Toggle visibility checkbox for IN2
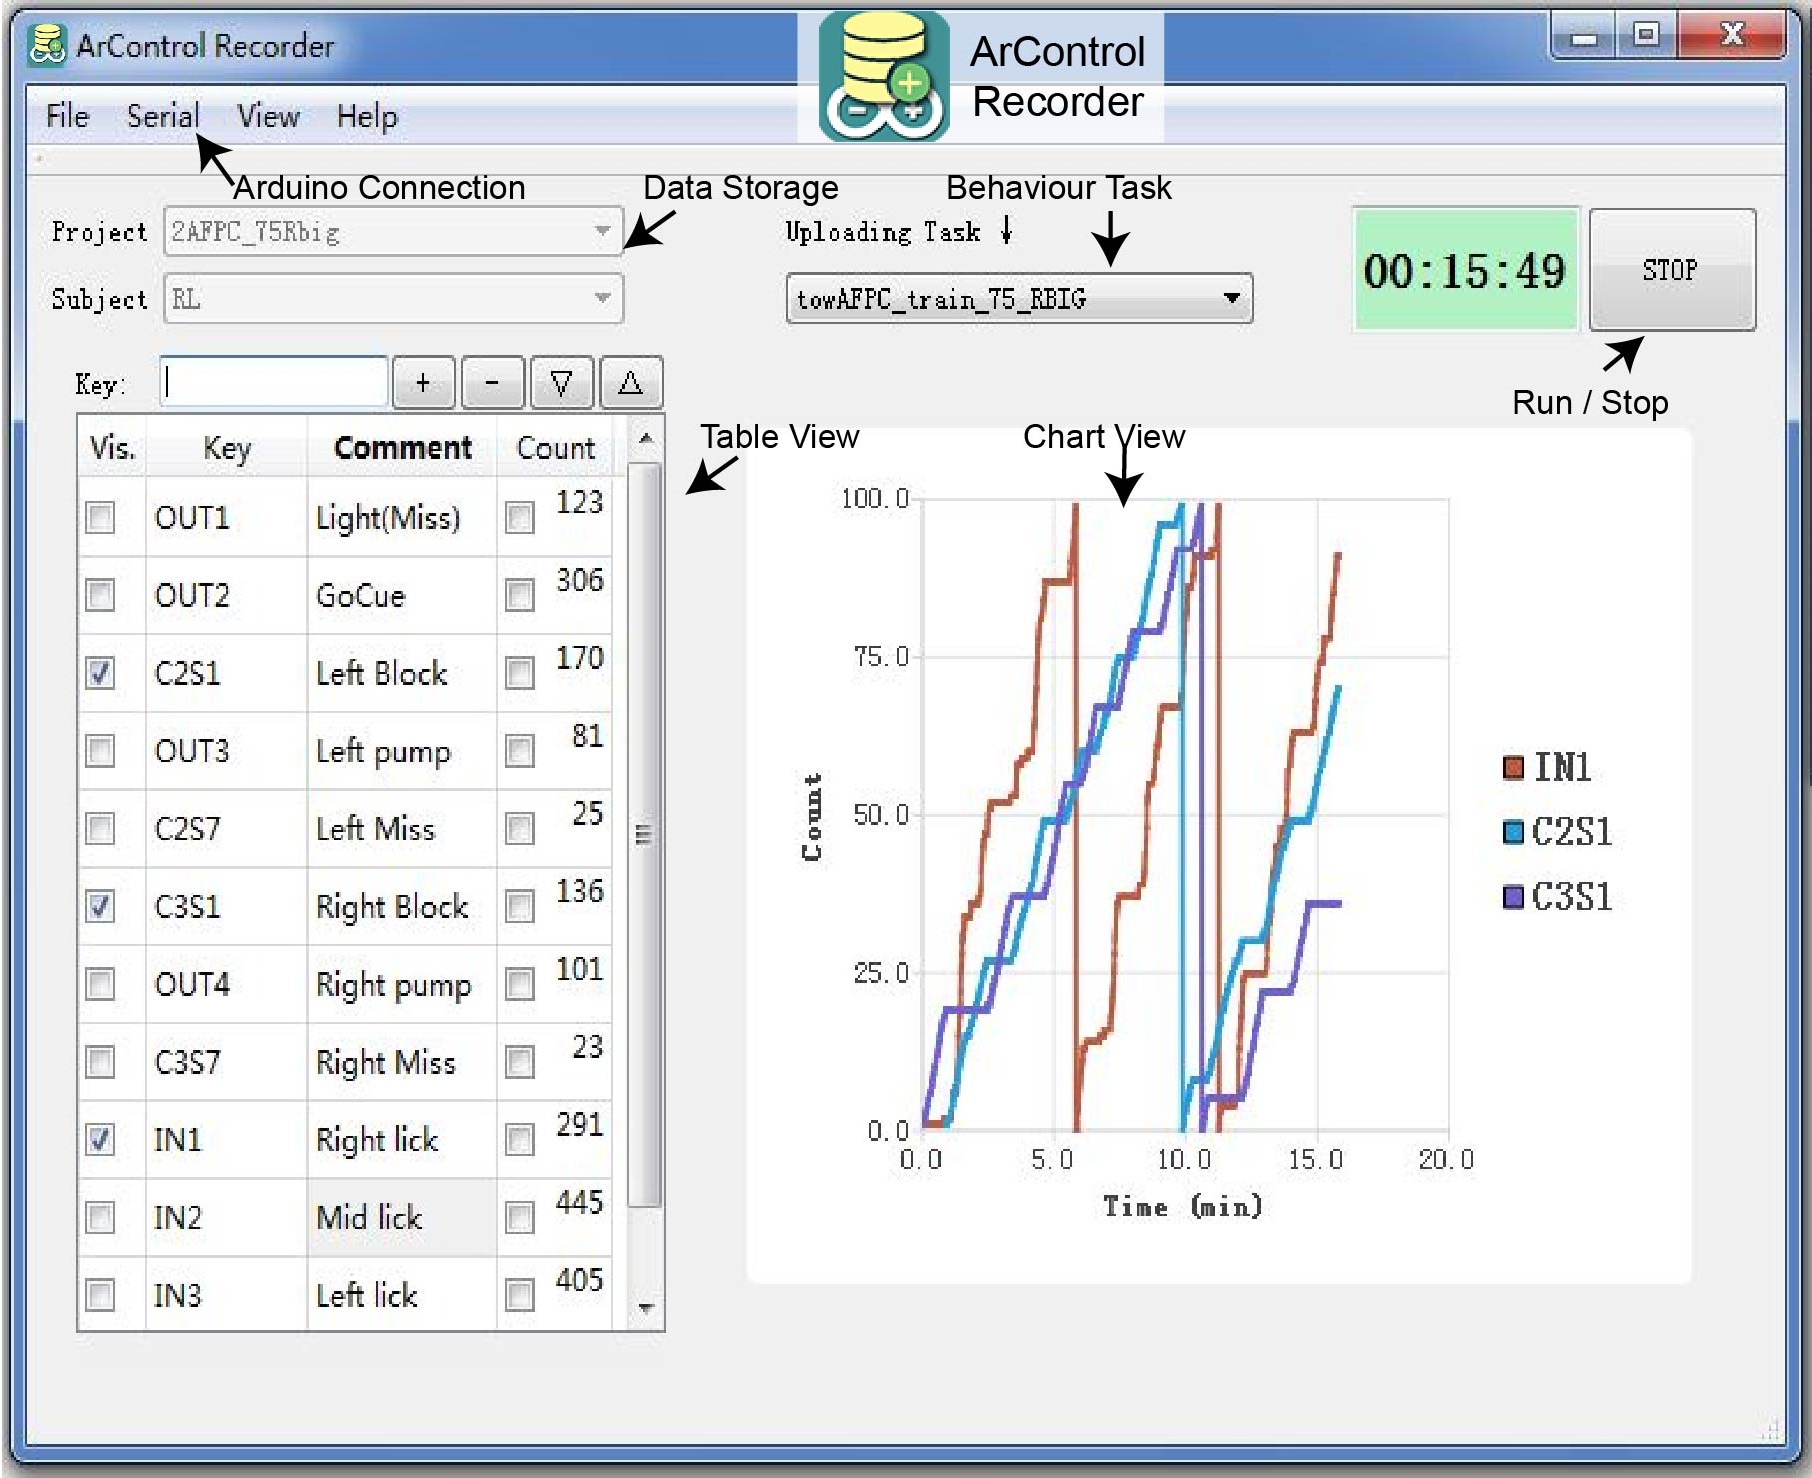The image size is (1812, 1478). 100,1218
